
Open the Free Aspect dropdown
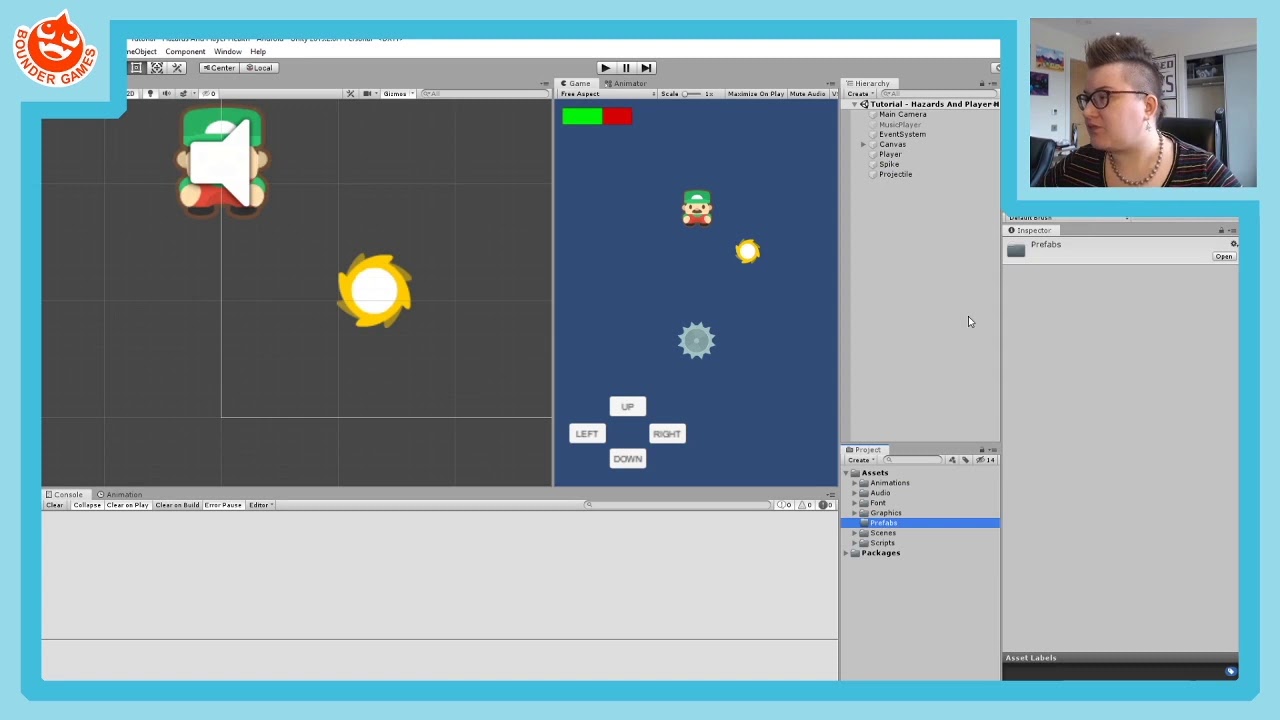click(x=606, y=94)
